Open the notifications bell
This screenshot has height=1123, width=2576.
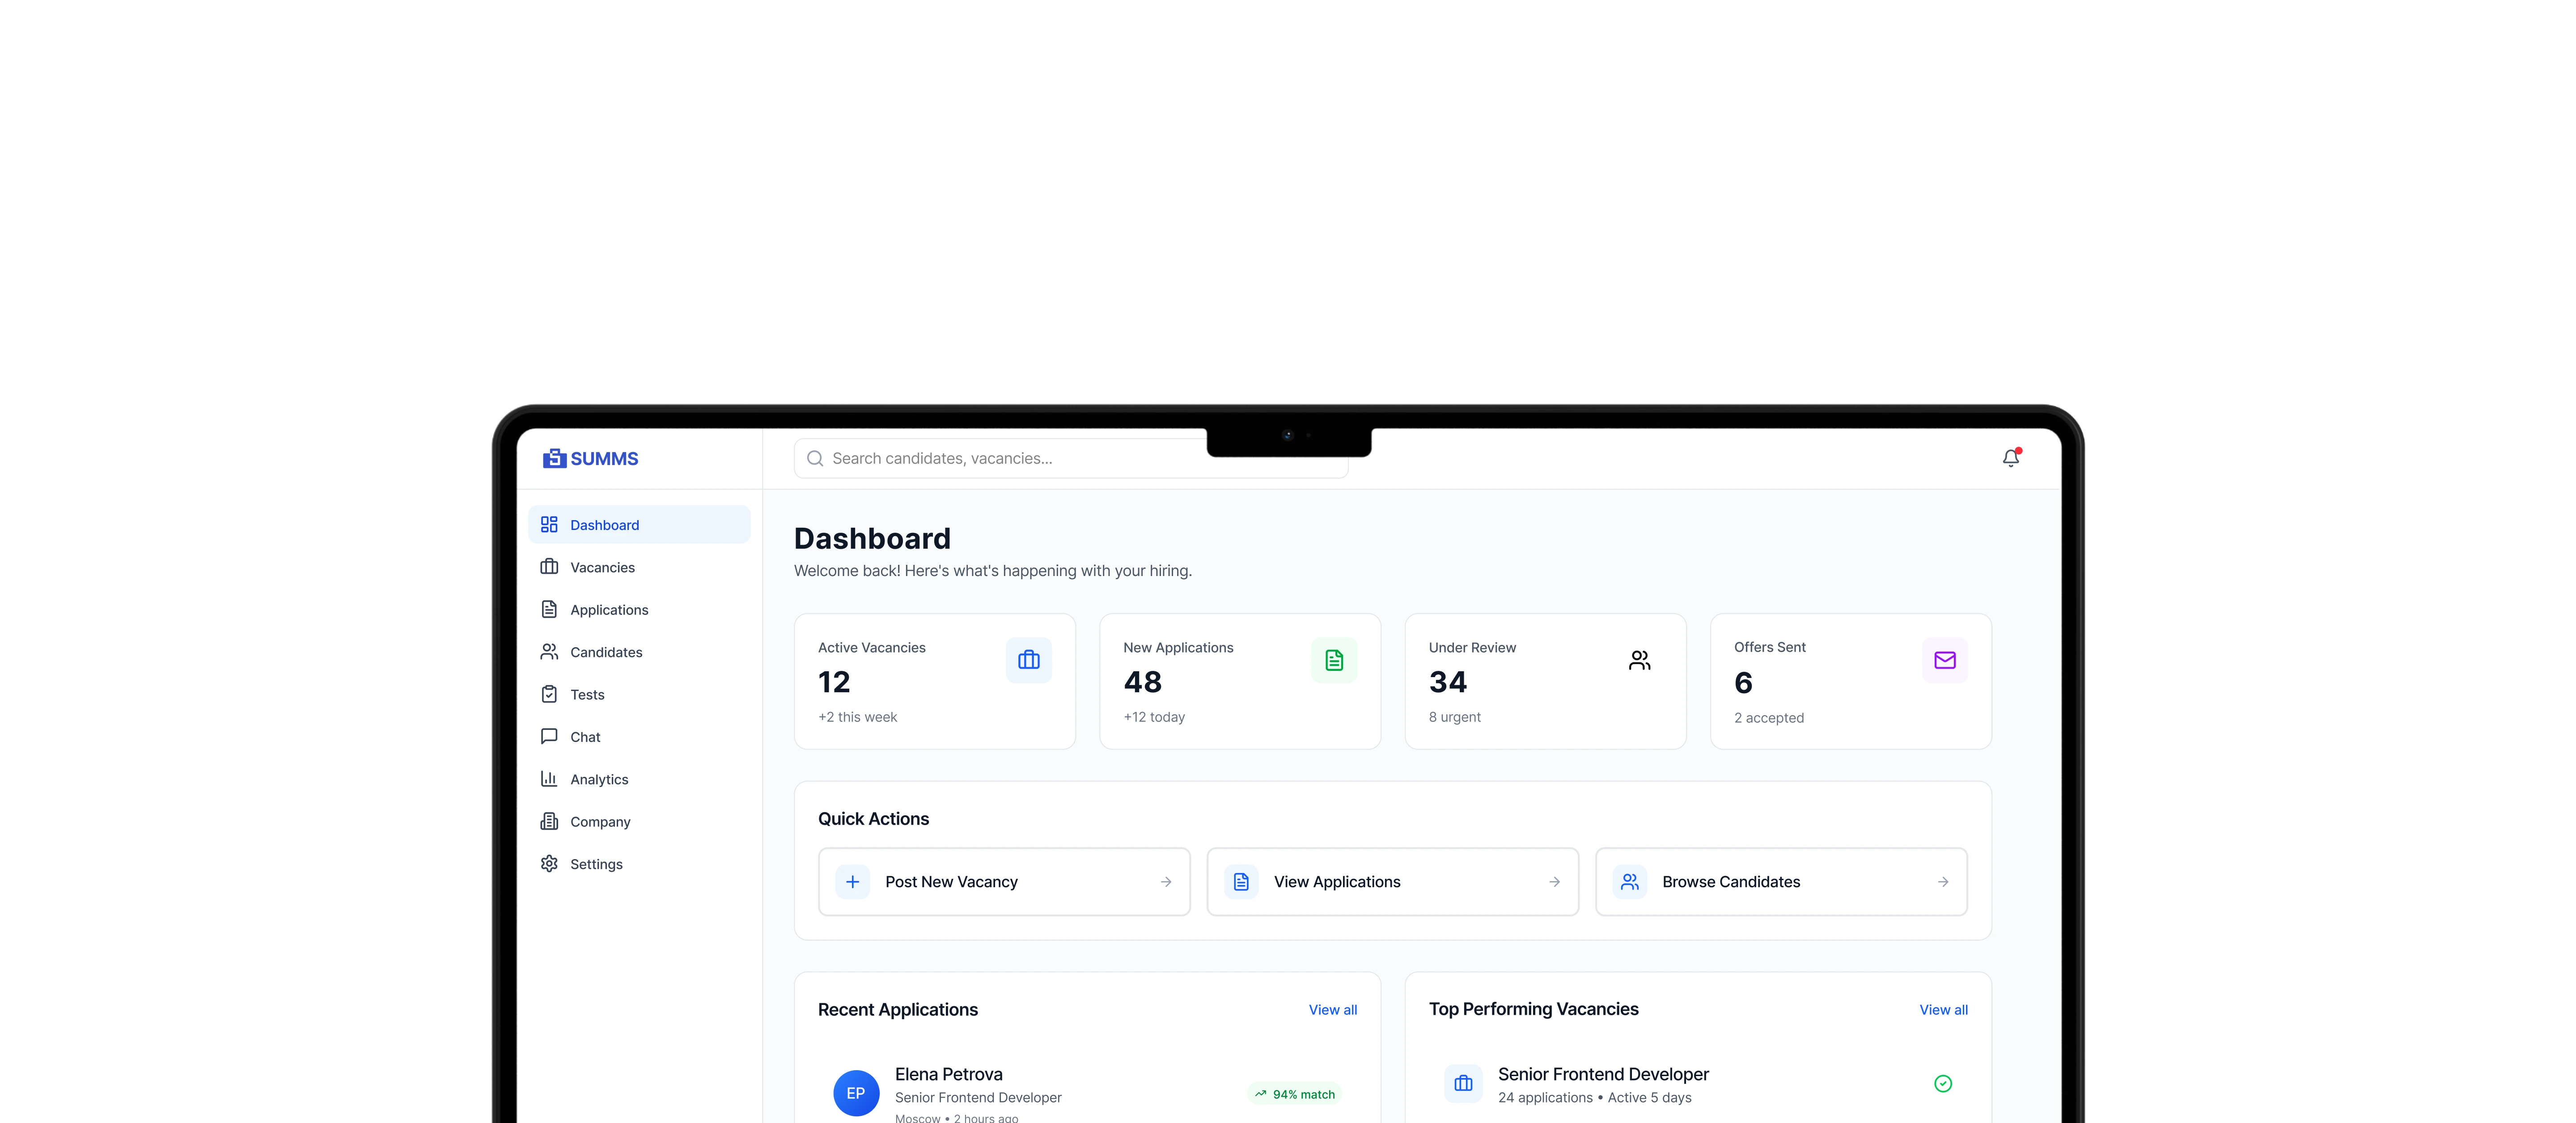[2011, 458]
